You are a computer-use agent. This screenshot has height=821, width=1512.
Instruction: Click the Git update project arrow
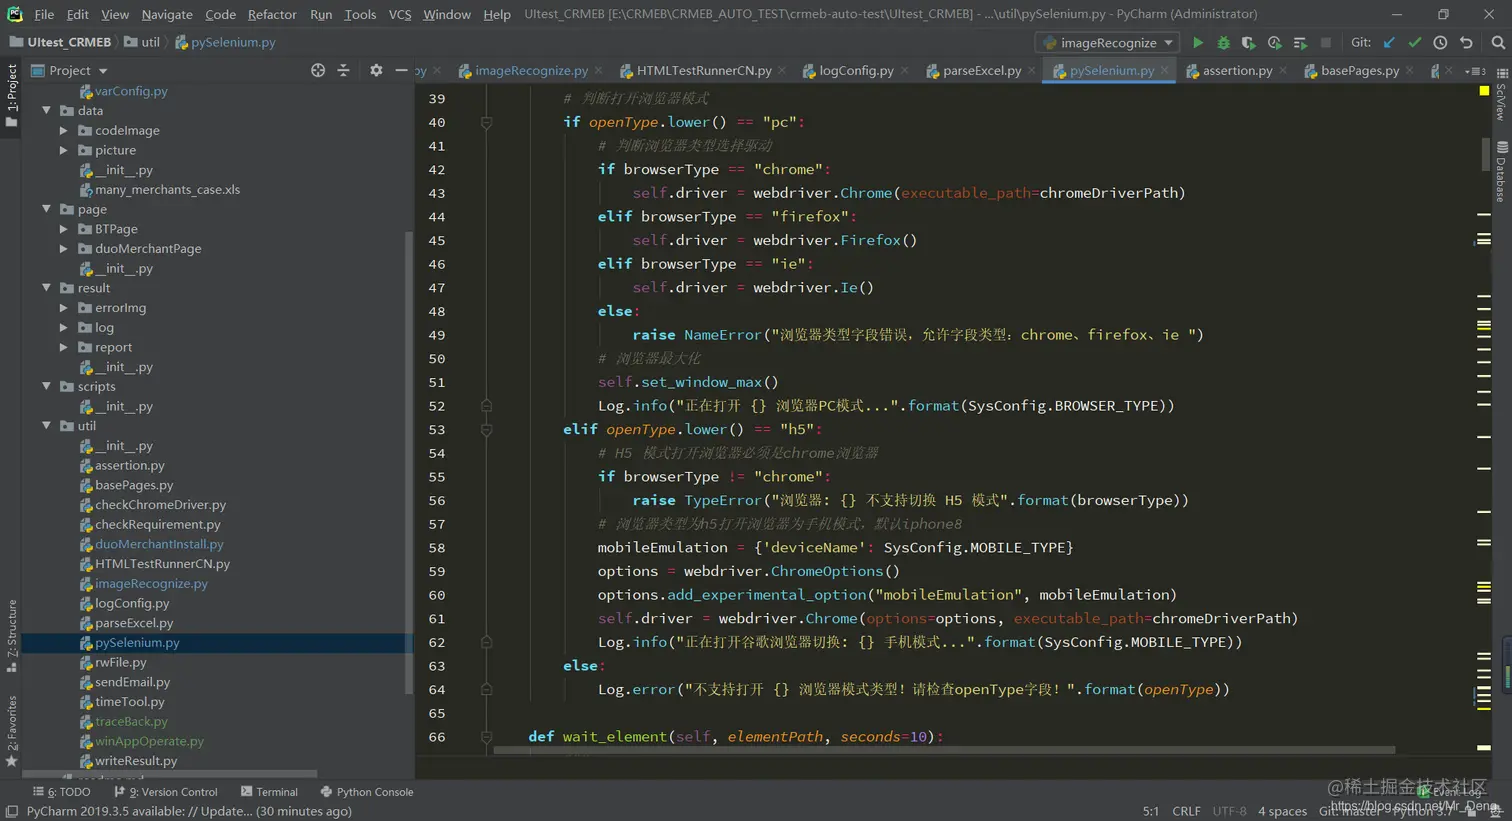tap(1389, 43)
